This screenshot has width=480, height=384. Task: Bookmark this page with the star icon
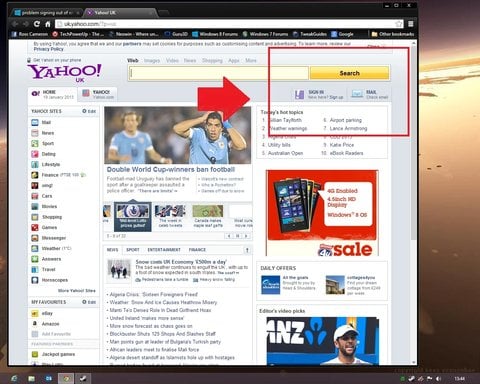(x=399, y=24)
